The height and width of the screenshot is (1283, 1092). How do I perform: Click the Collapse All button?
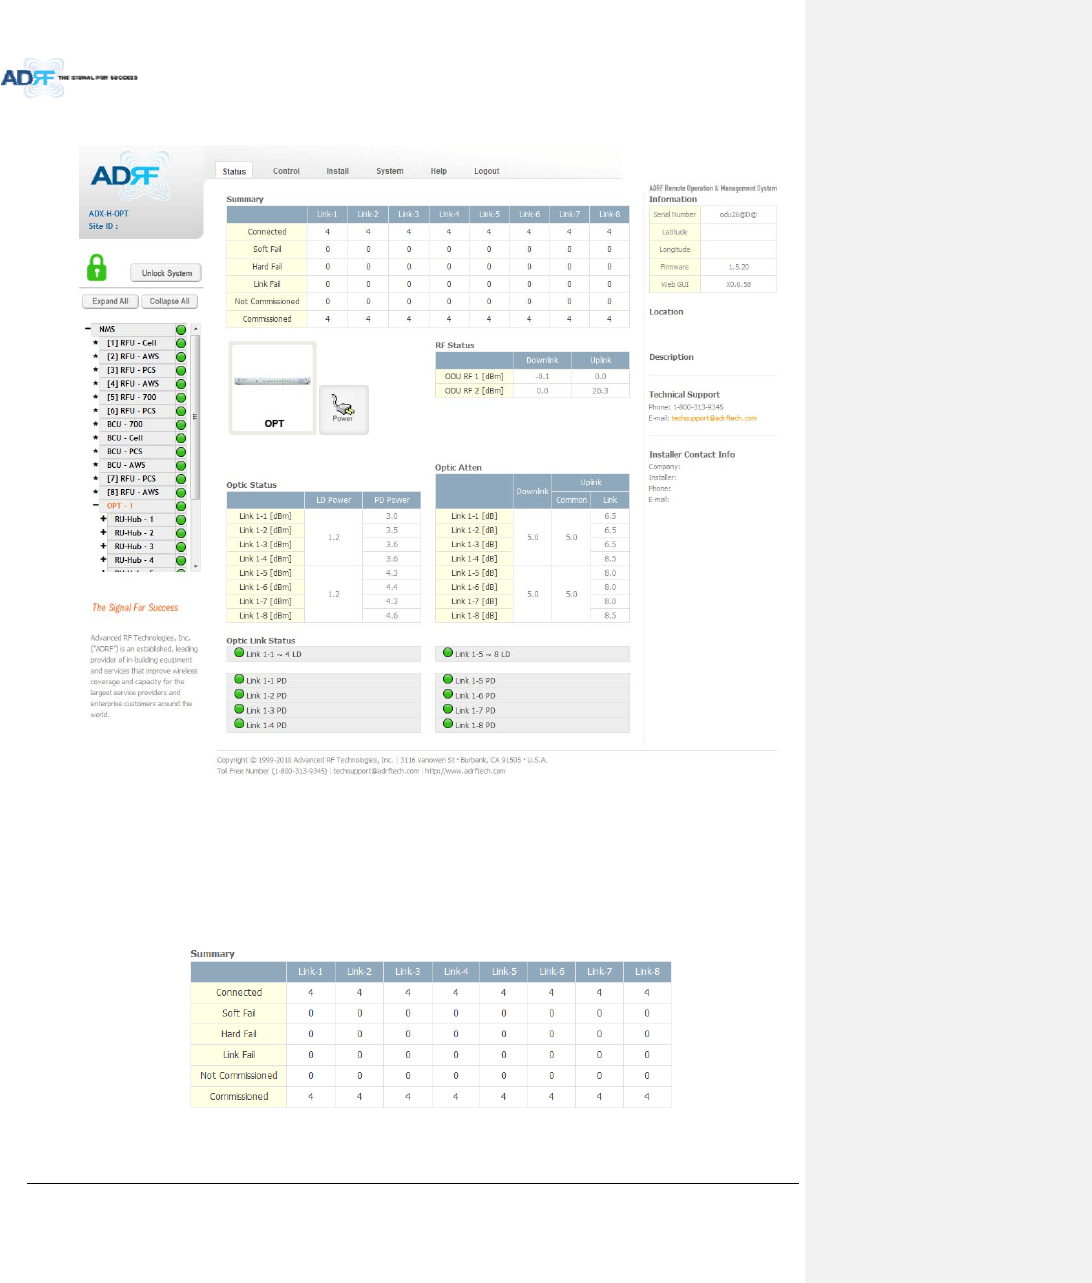click(170, 301)
